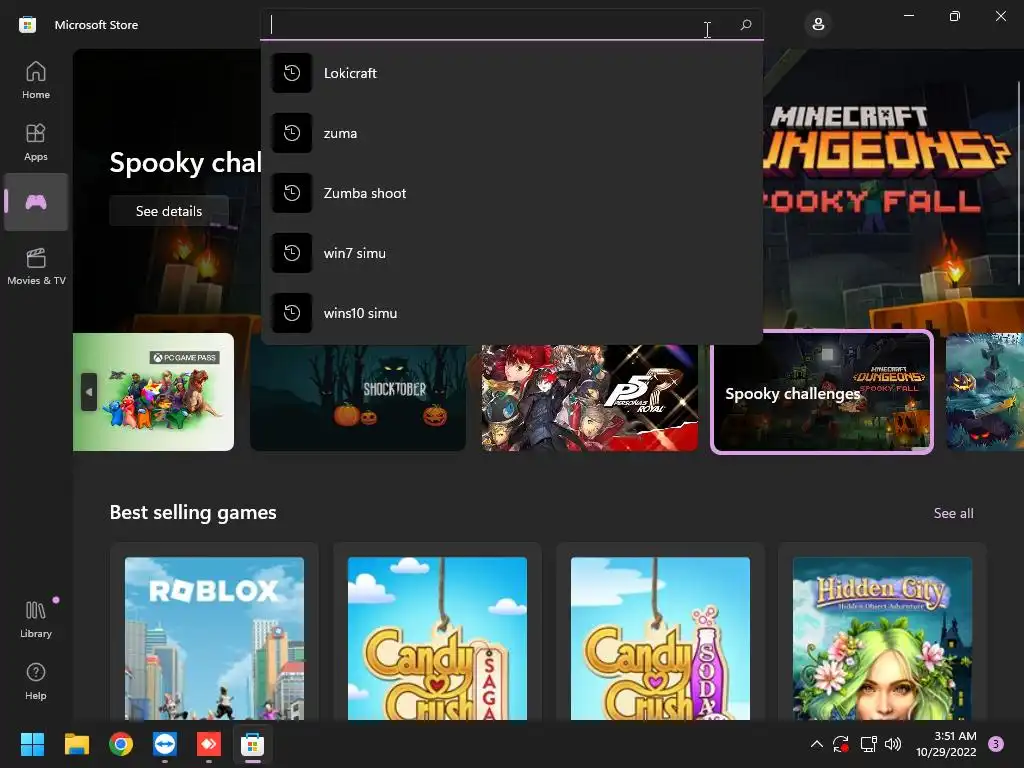
Task: Open PC Game Pass carousel thumbnail
Action: pos(153,392)
